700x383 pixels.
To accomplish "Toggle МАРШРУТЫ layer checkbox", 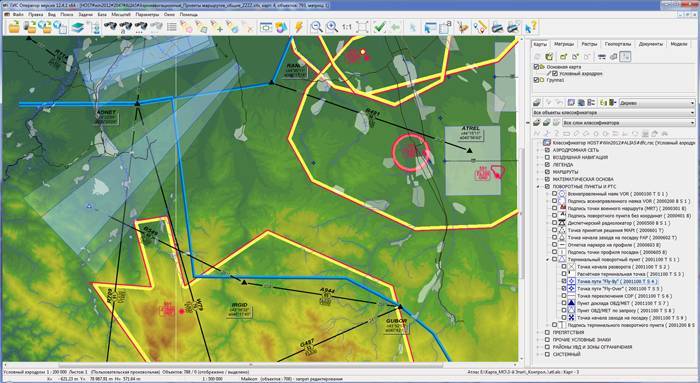I will [x=547, y=172].
